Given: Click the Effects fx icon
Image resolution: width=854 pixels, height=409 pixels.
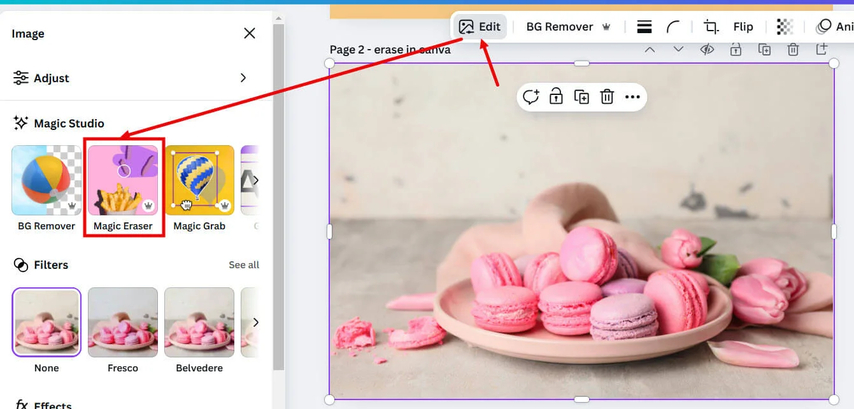Looking at the screenshot, I should click(x=21, y=405).
